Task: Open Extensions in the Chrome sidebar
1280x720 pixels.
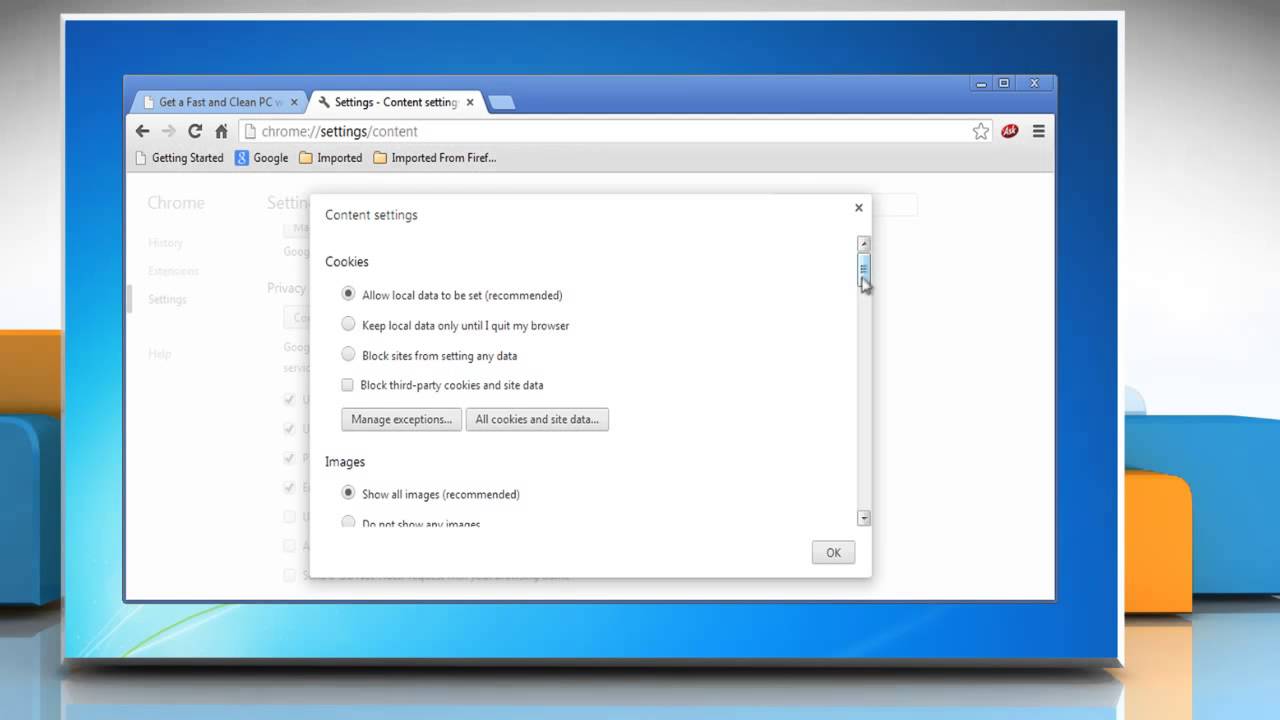Action: 173,271
